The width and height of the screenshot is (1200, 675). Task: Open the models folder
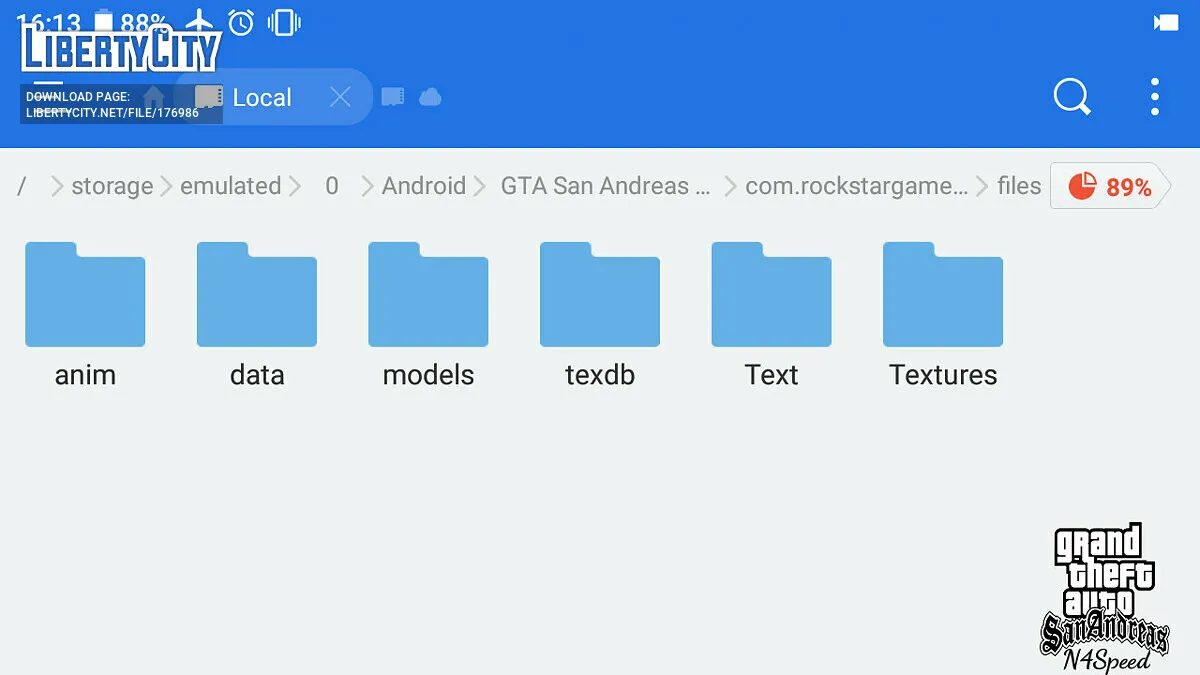click(x=428, y=316)
